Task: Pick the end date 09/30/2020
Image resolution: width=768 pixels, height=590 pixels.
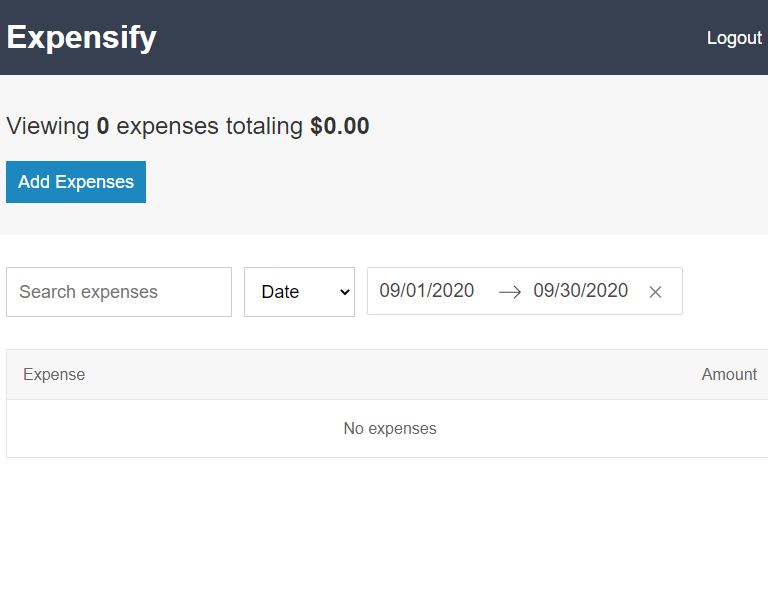Action: (x=580, y=291)
